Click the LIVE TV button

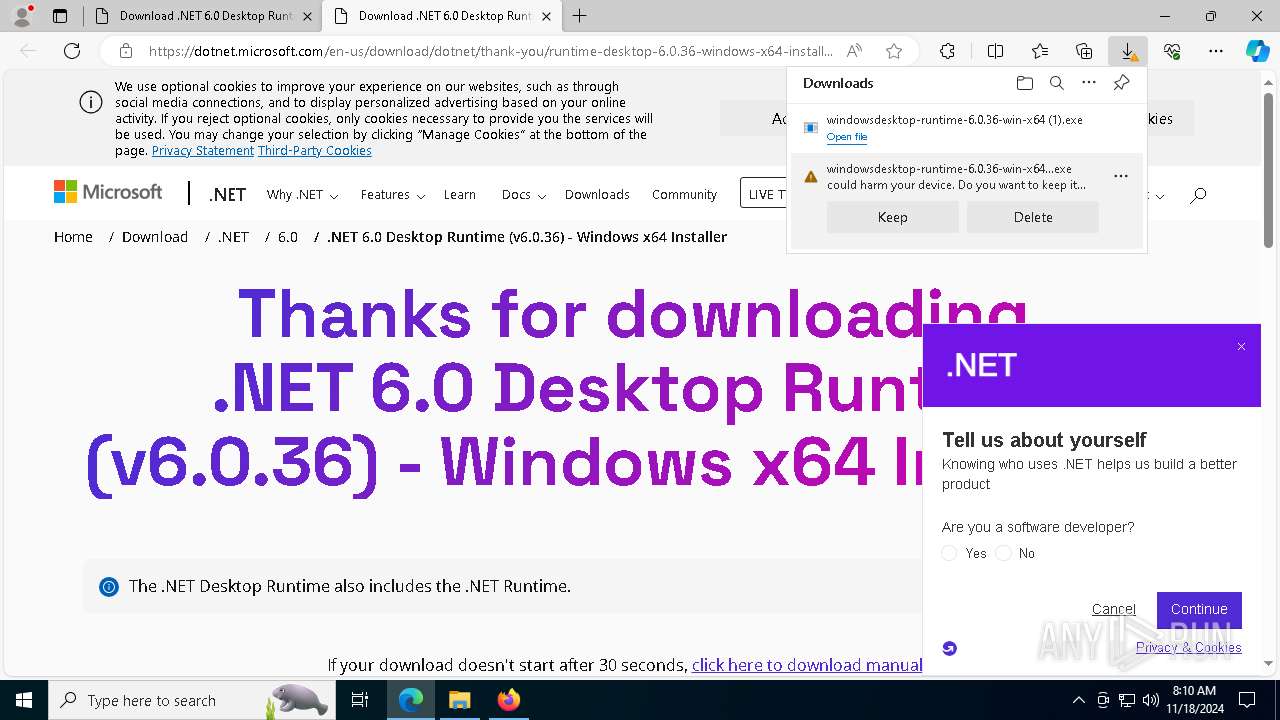click(764, 194)
